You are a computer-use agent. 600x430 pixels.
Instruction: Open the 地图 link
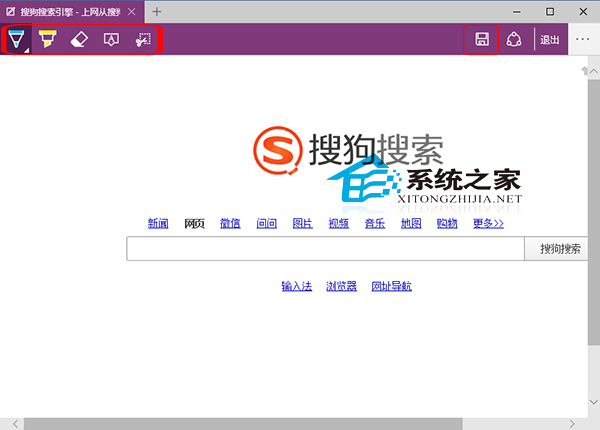point(411,223)
